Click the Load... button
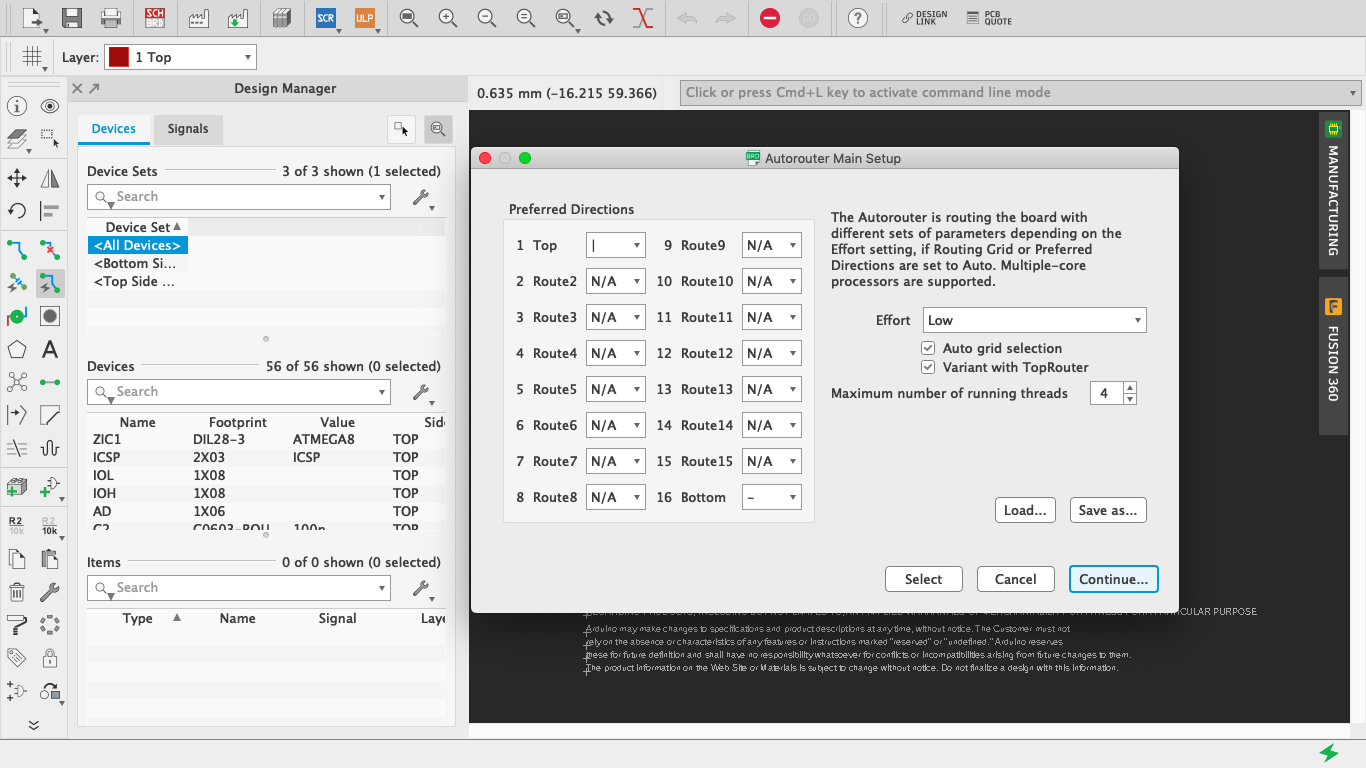 (1025, 510)
